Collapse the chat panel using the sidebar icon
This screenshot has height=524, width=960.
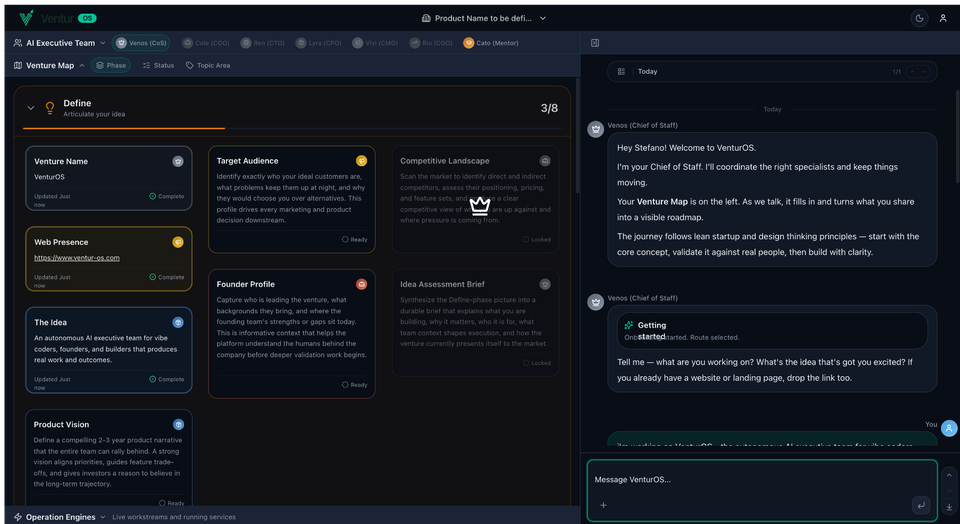point(595,43)
